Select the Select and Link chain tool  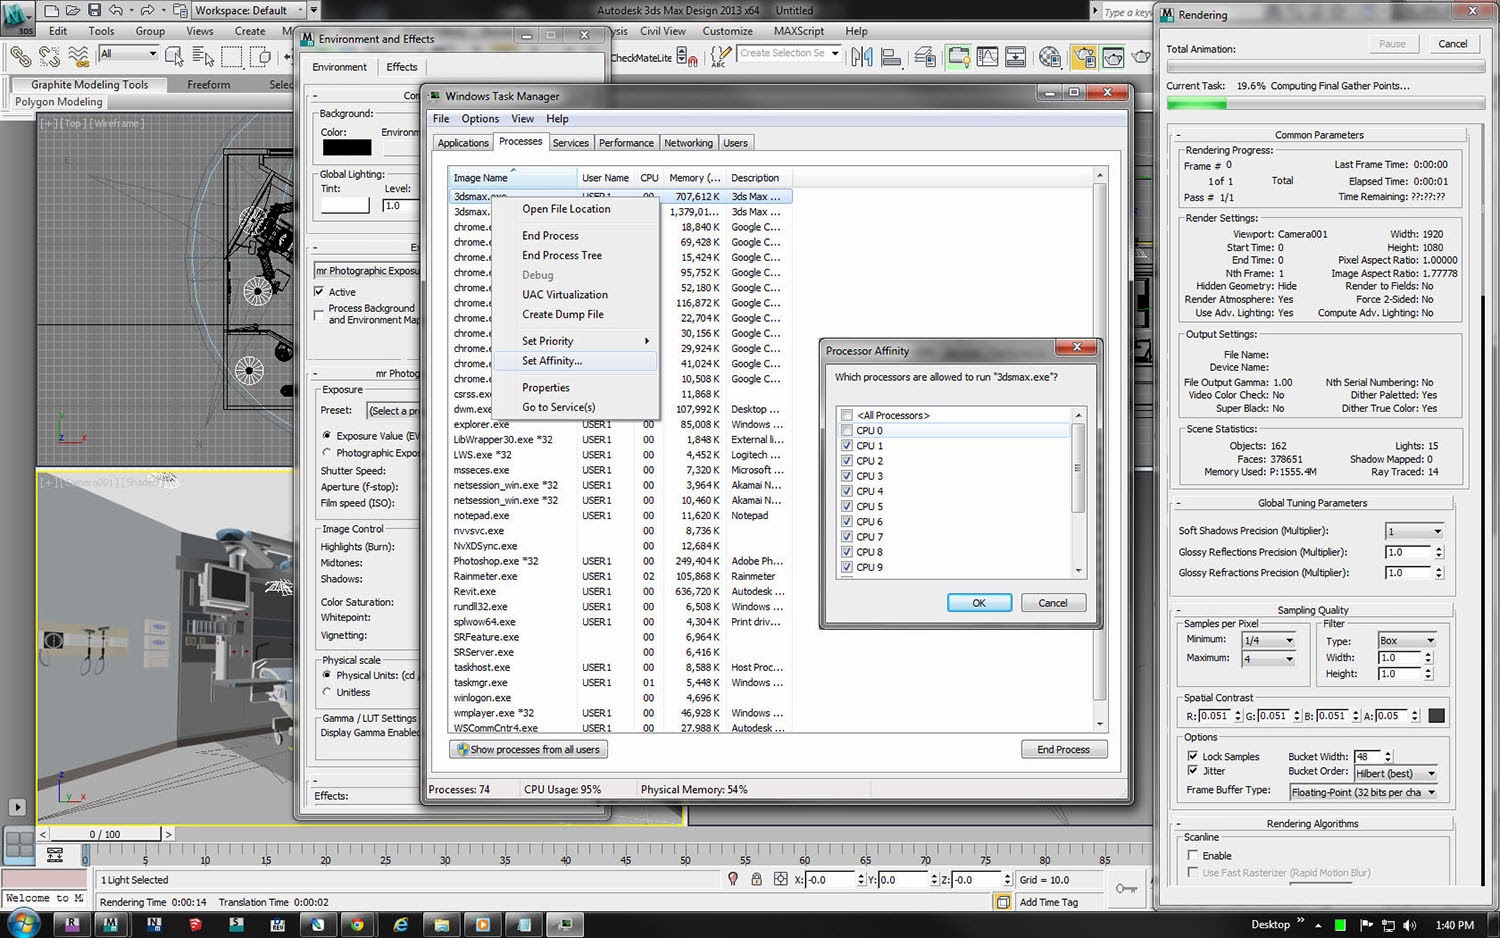click(x=21, y=57)
